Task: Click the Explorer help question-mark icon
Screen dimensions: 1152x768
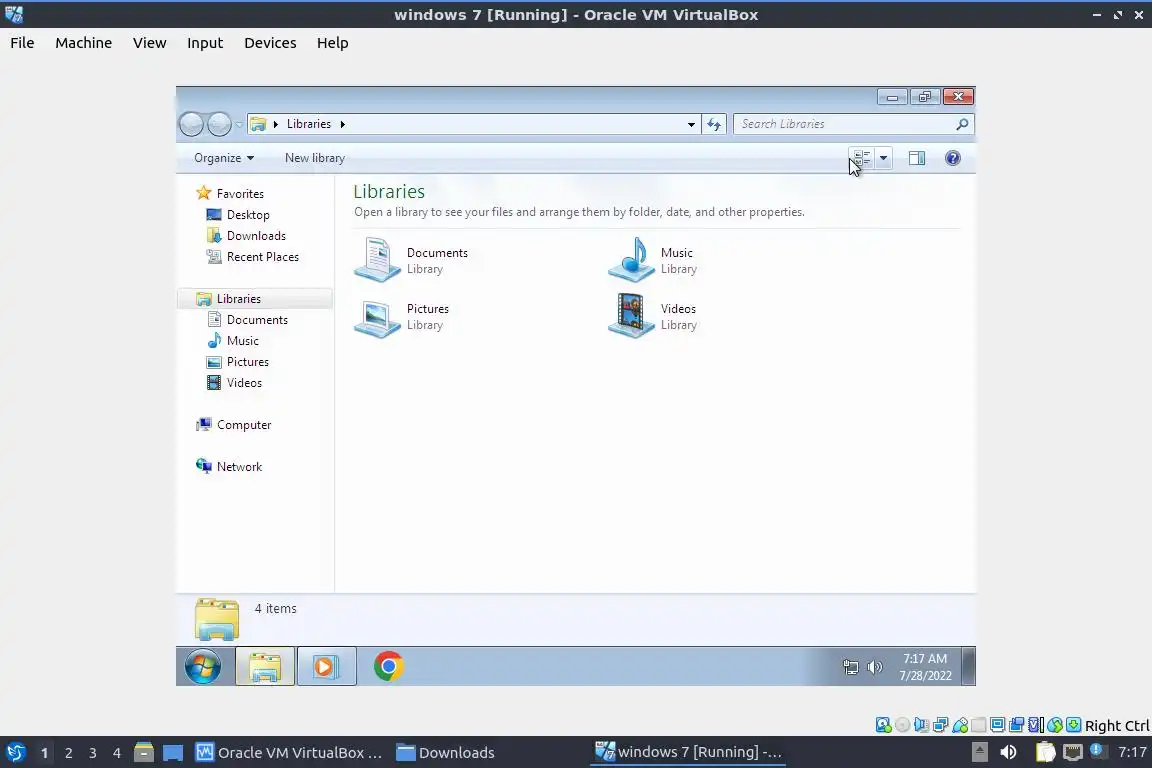Action: pos(953,158)
